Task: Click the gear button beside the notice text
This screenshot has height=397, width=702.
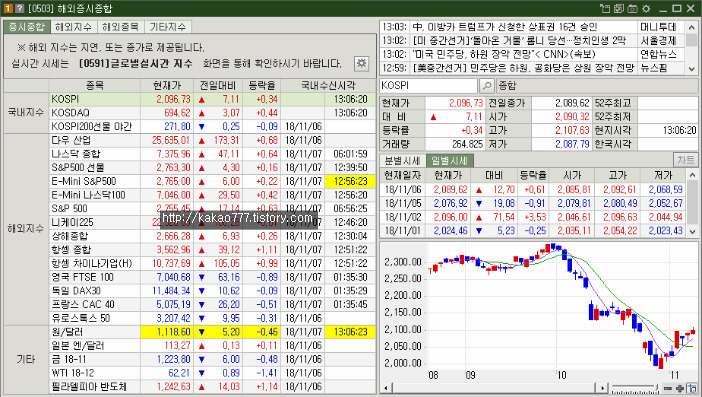Action: point(361,64)
